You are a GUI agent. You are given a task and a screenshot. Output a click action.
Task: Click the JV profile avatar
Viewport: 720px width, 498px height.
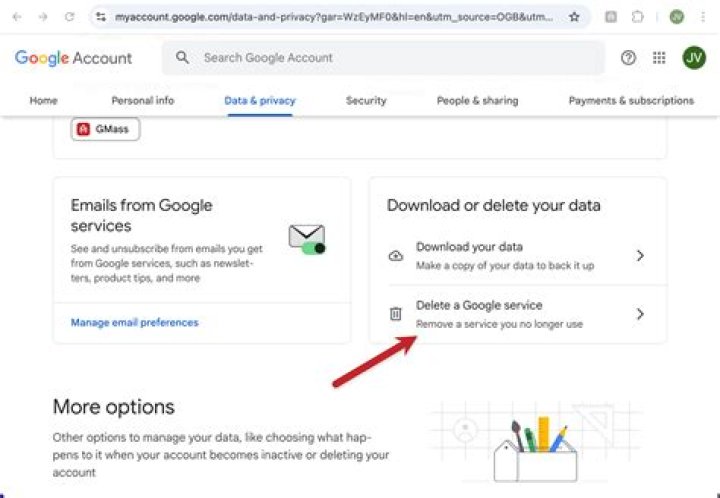coord(694,58)
